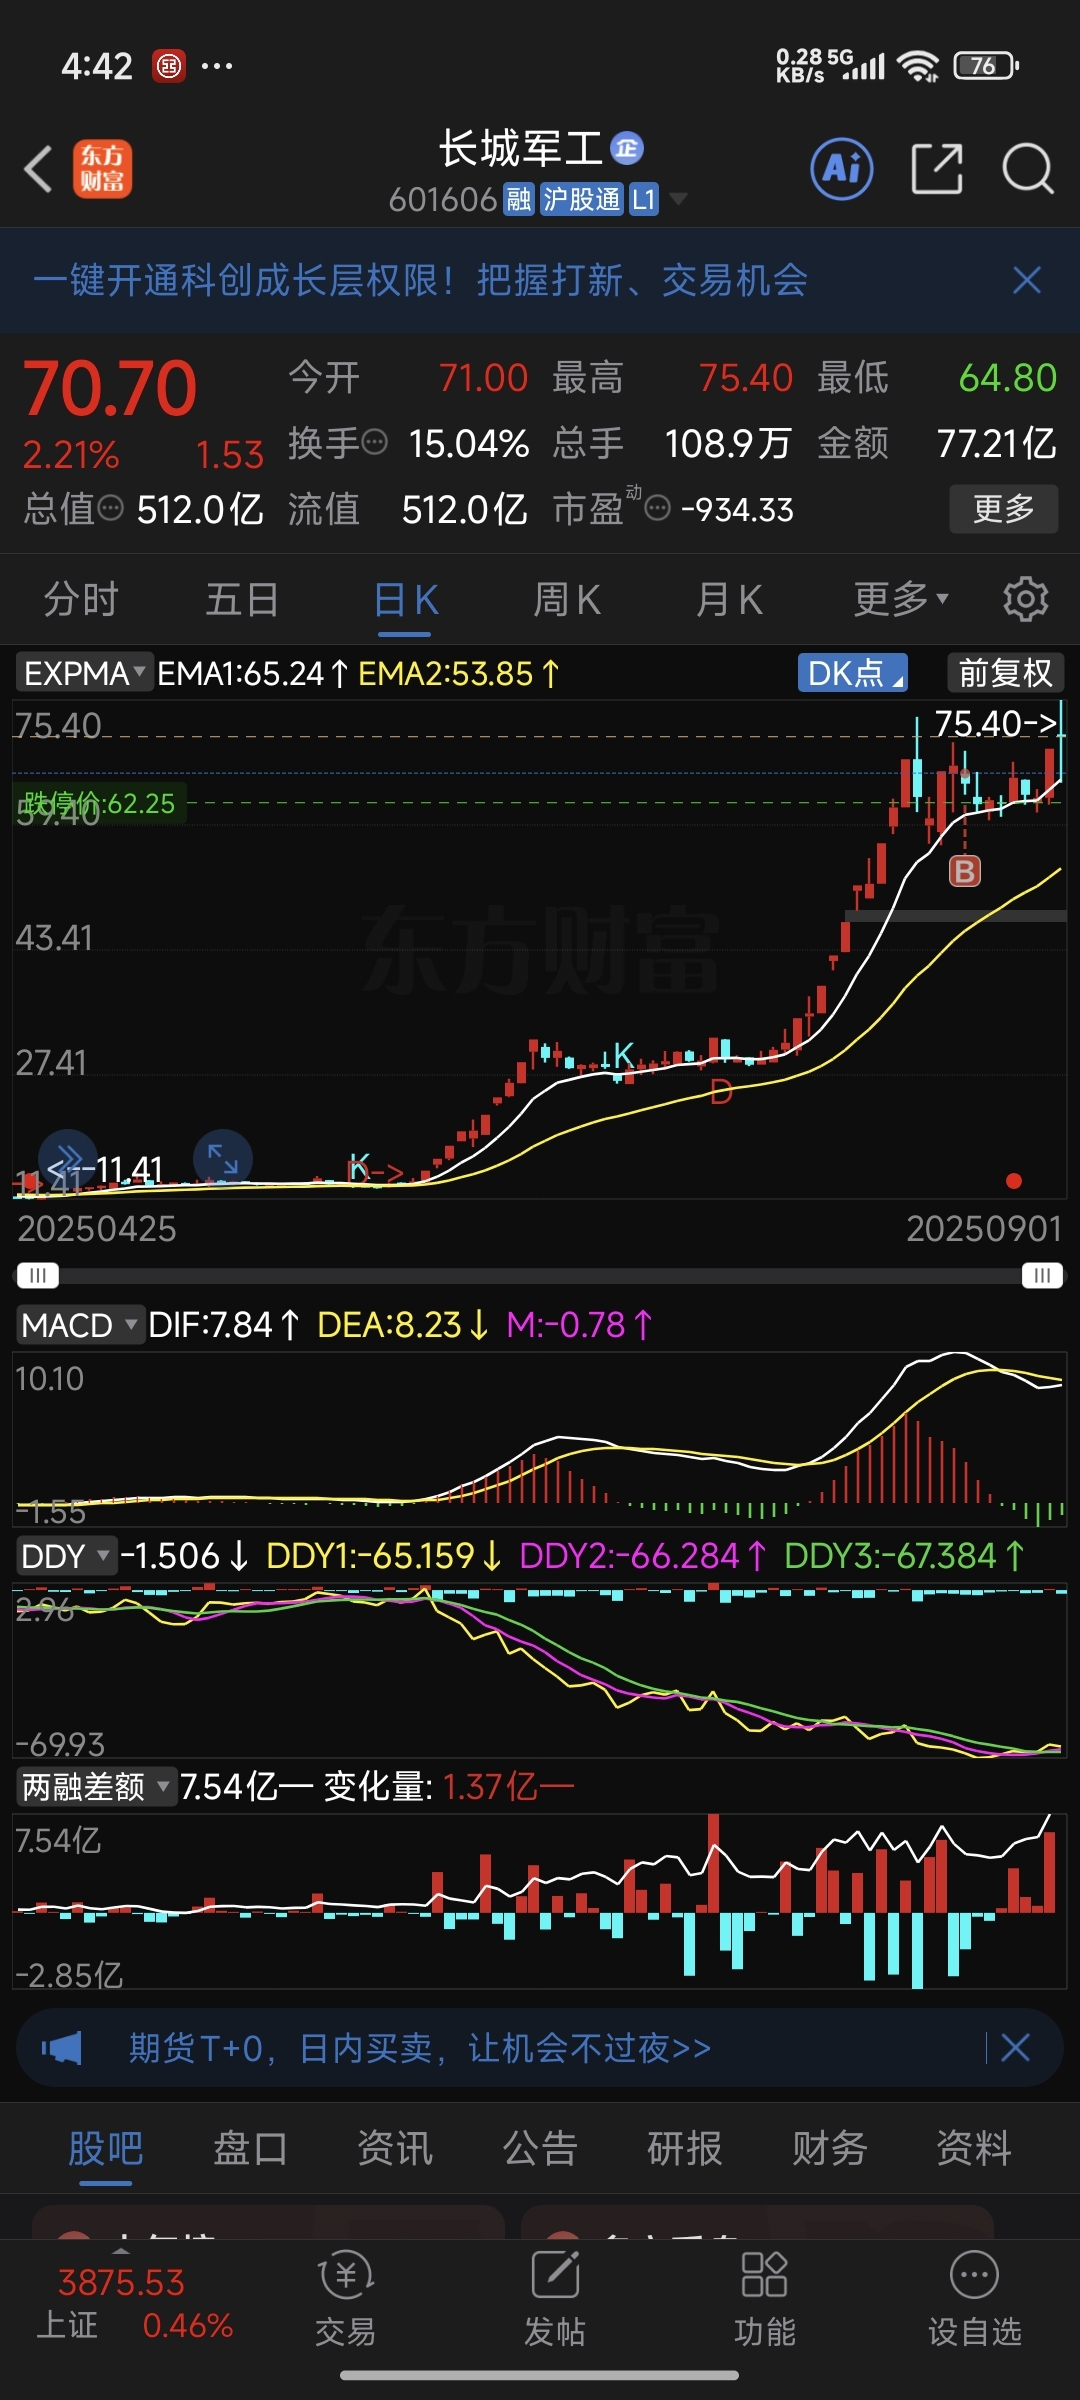
Task: Open the 研报 tab
Action: [x=685, y=2147]
